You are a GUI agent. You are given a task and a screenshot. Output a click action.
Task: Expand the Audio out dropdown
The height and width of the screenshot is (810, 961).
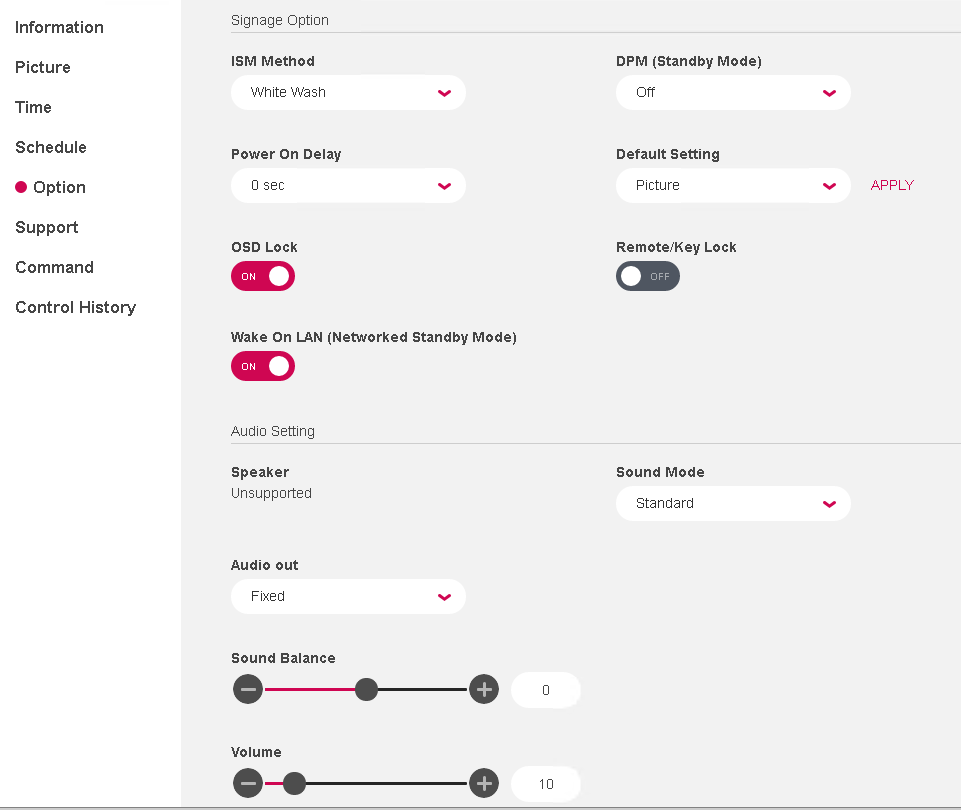(348, 596)
